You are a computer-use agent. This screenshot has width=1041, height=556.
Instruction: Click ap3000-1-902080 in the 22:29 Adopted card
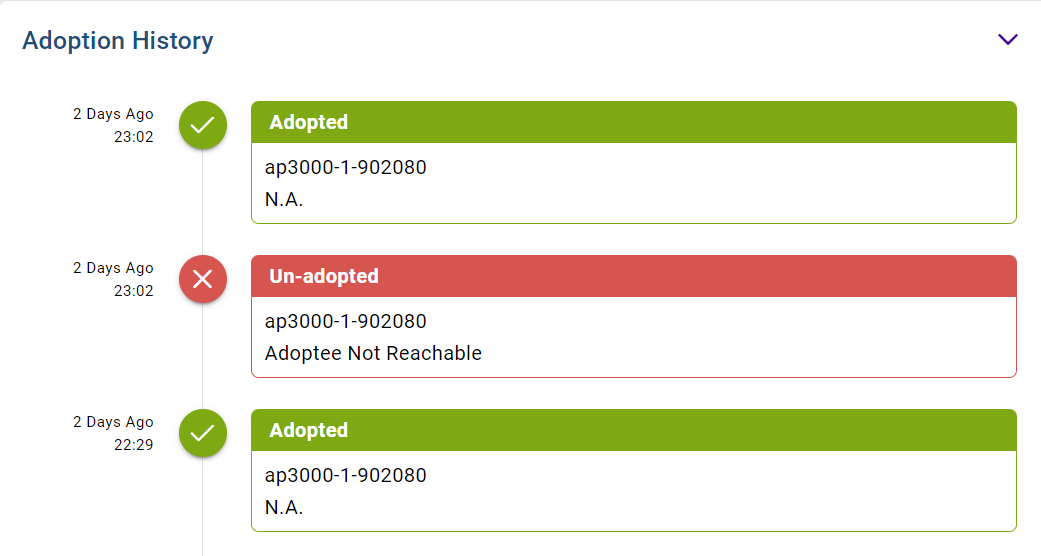click(x=345, y=475)
